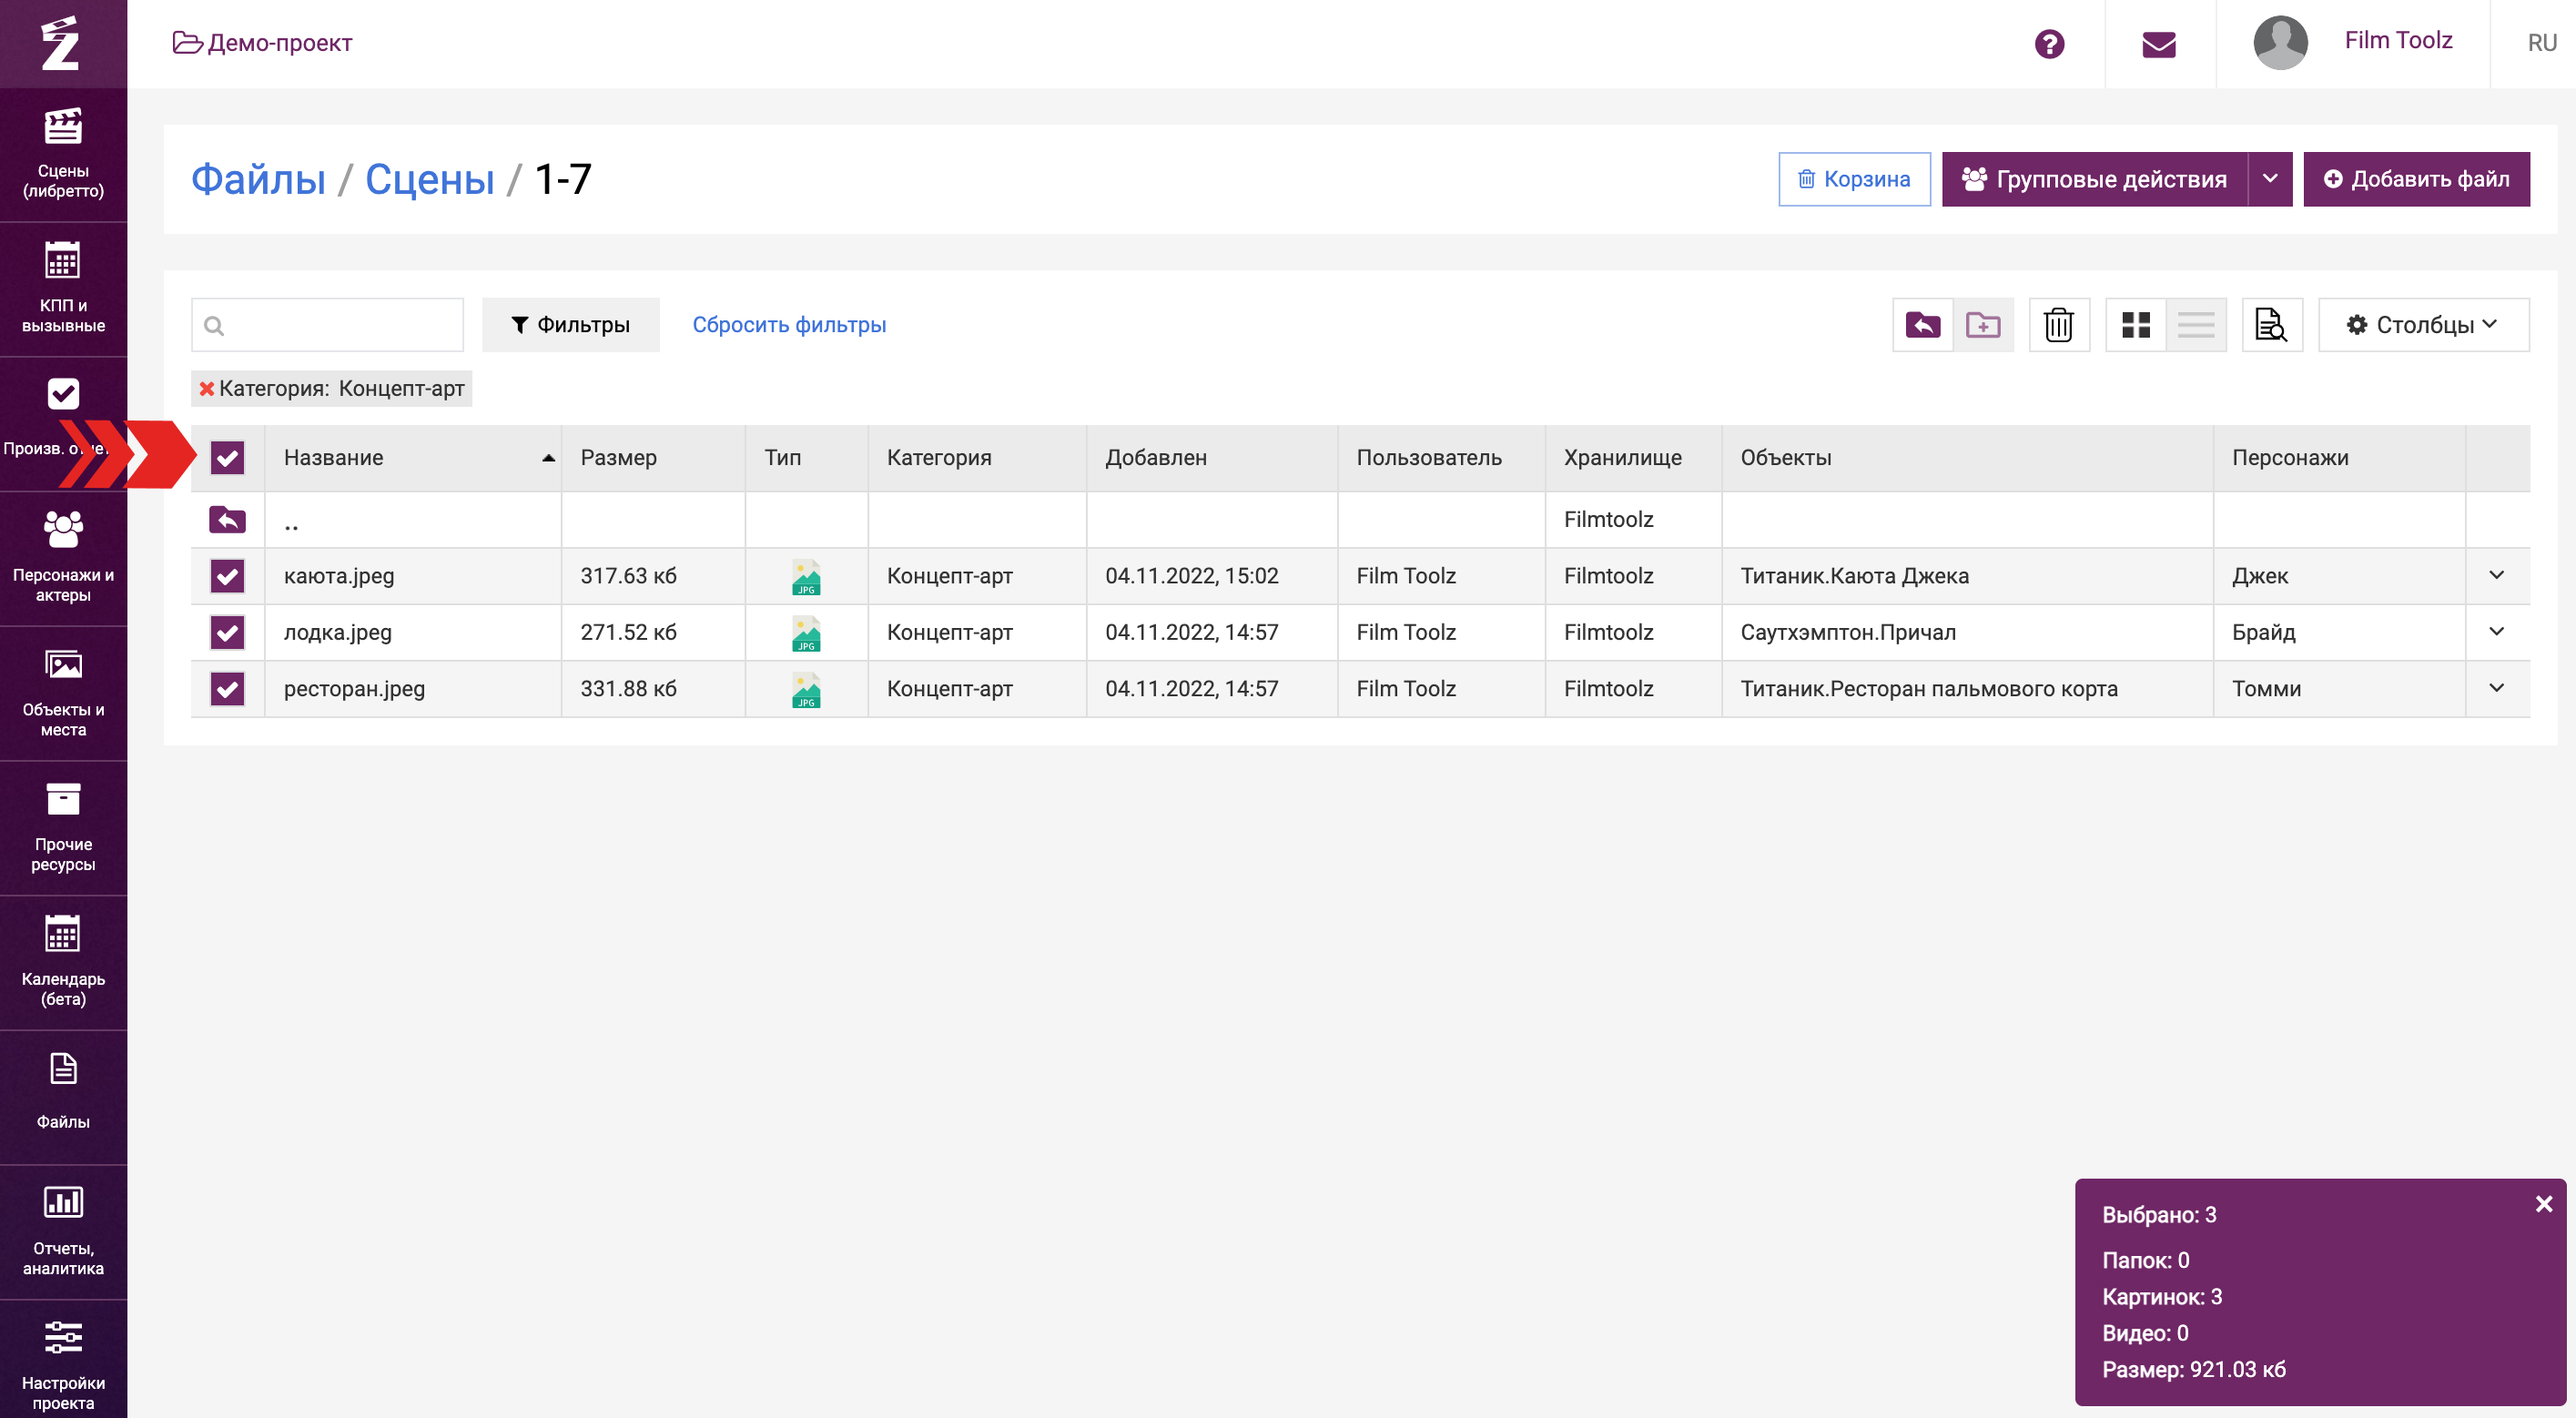Screen dimensions: 2576x1418
Task: Go to Сцены breadcrumb
Action: tap(429, 179)
